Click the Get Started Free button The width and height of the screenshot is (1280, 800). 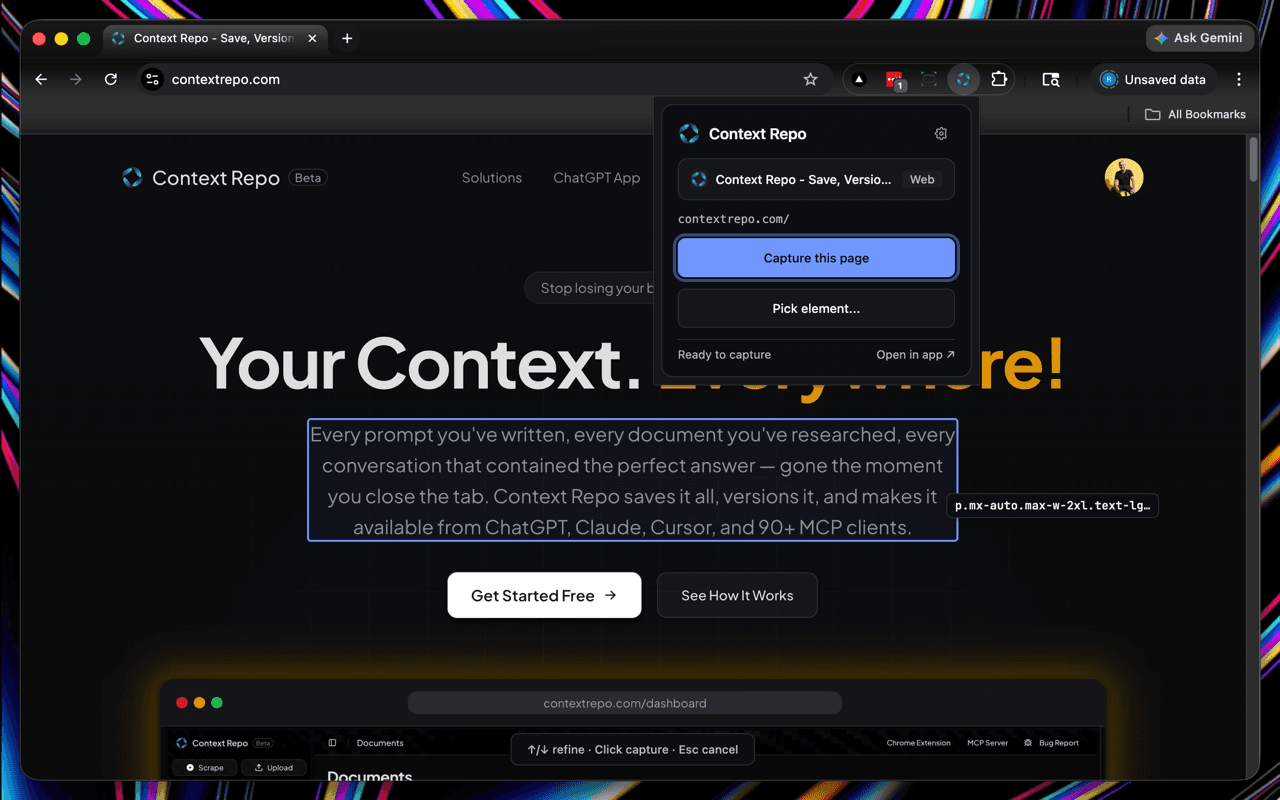coord(544,595)
